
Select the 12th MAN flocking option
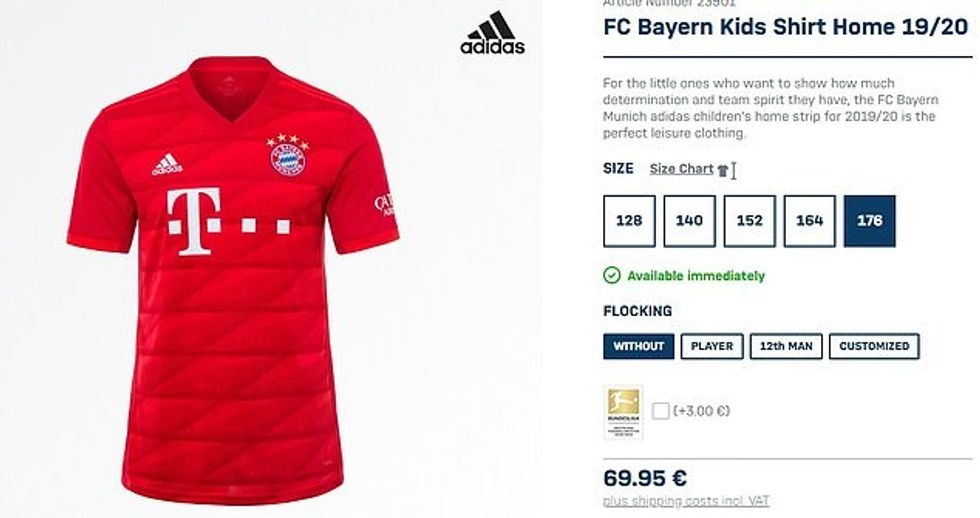pos(786,346)
